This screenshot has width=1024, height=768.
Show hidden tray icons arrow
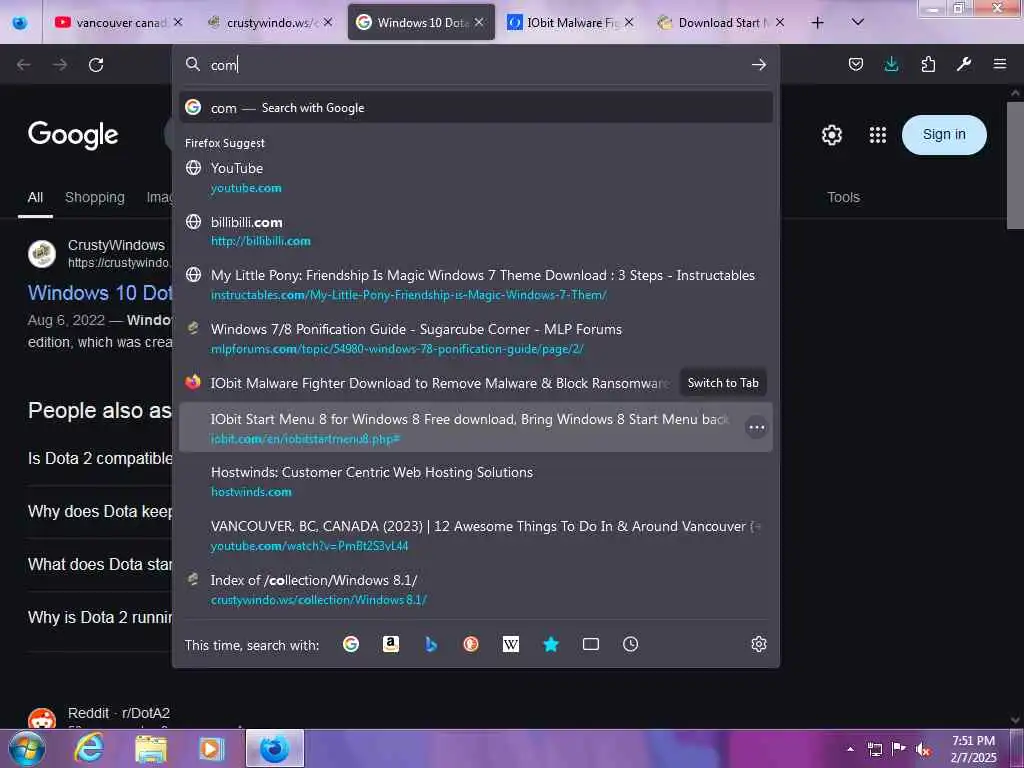click(x=850, y=749)
